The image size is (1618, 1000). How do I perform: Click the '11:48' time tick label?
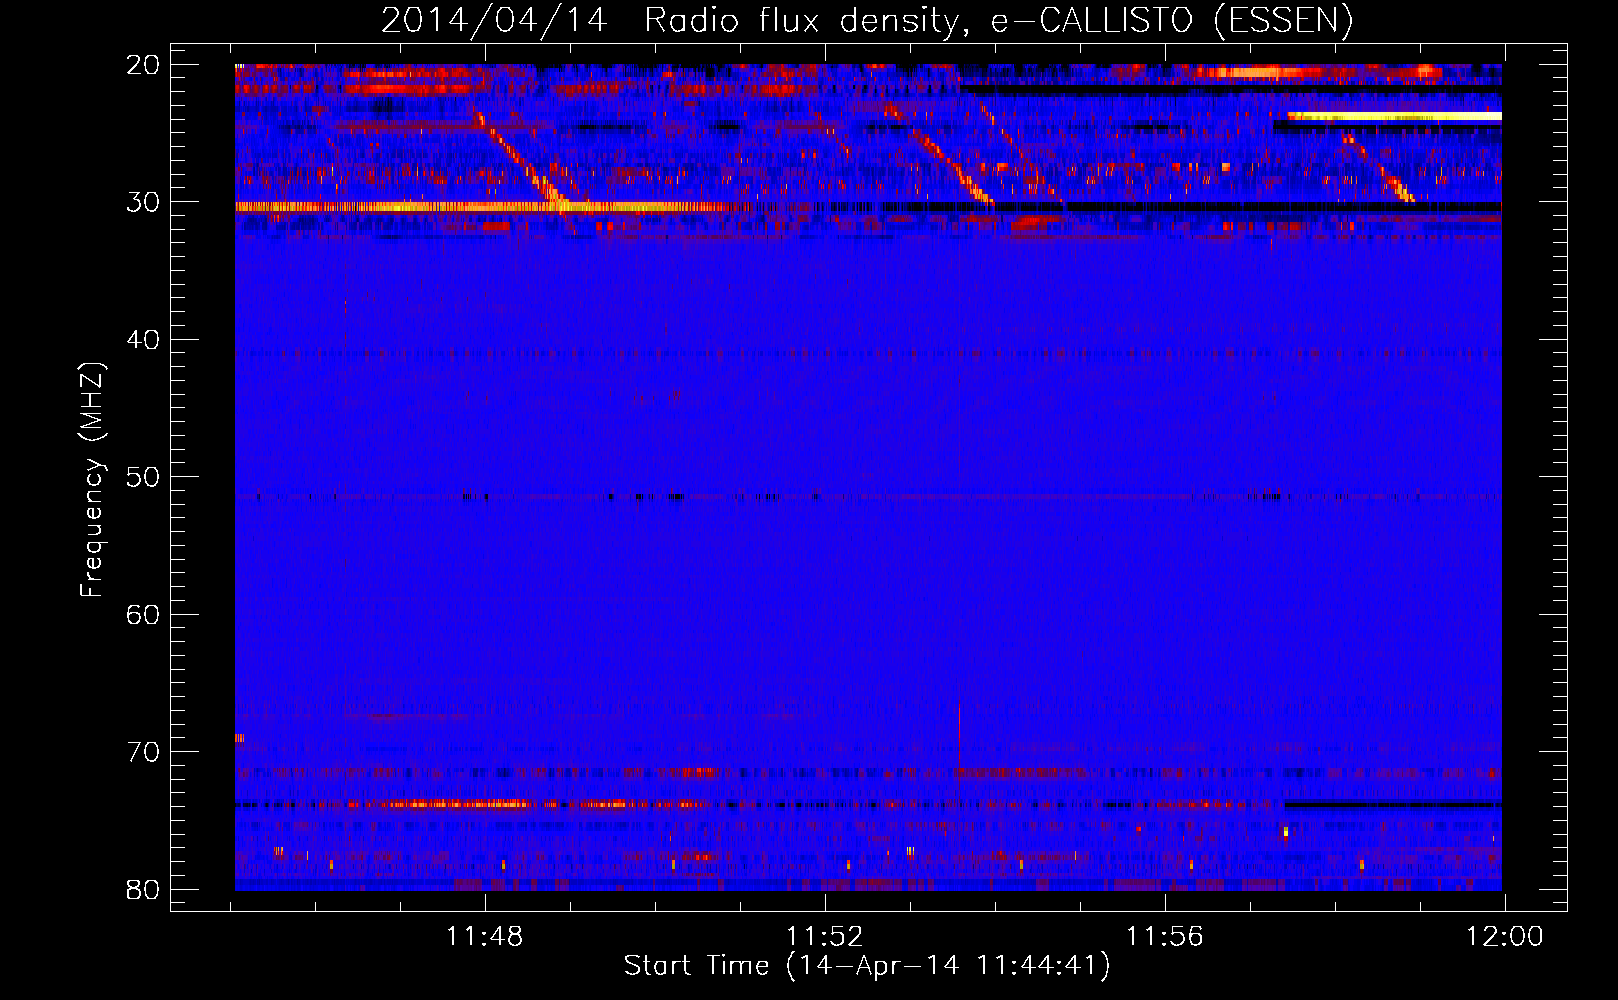click(x=485, y=937)
